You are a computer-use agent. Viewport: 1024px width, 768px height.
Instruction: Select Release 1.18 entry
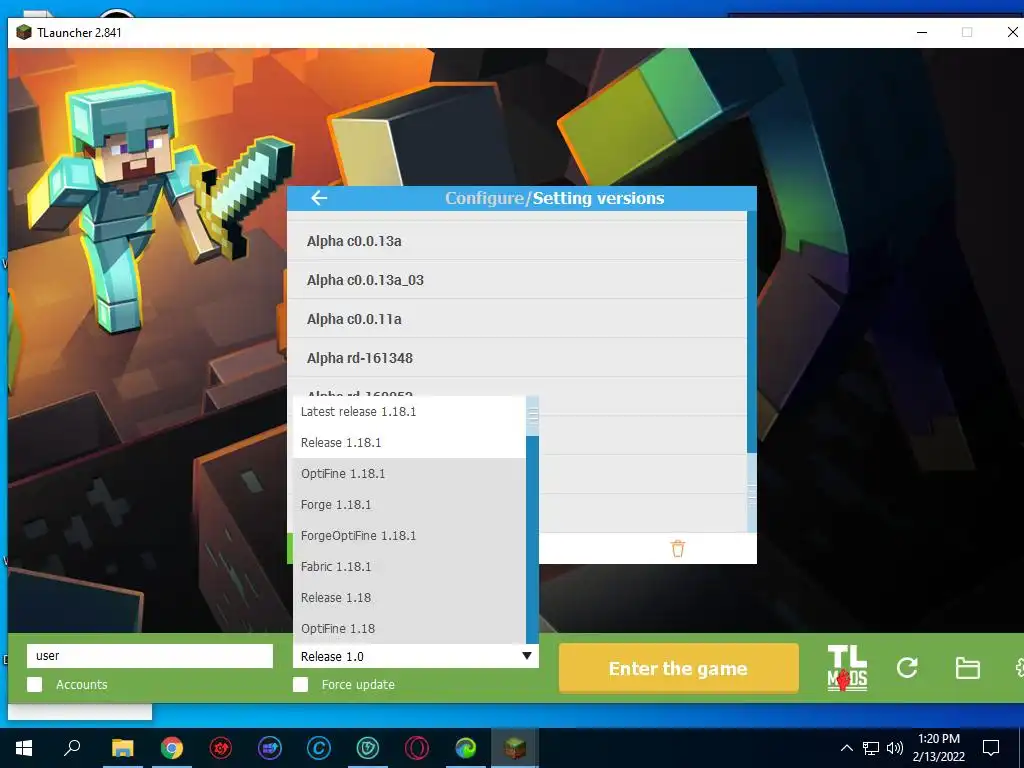(409, 598)
